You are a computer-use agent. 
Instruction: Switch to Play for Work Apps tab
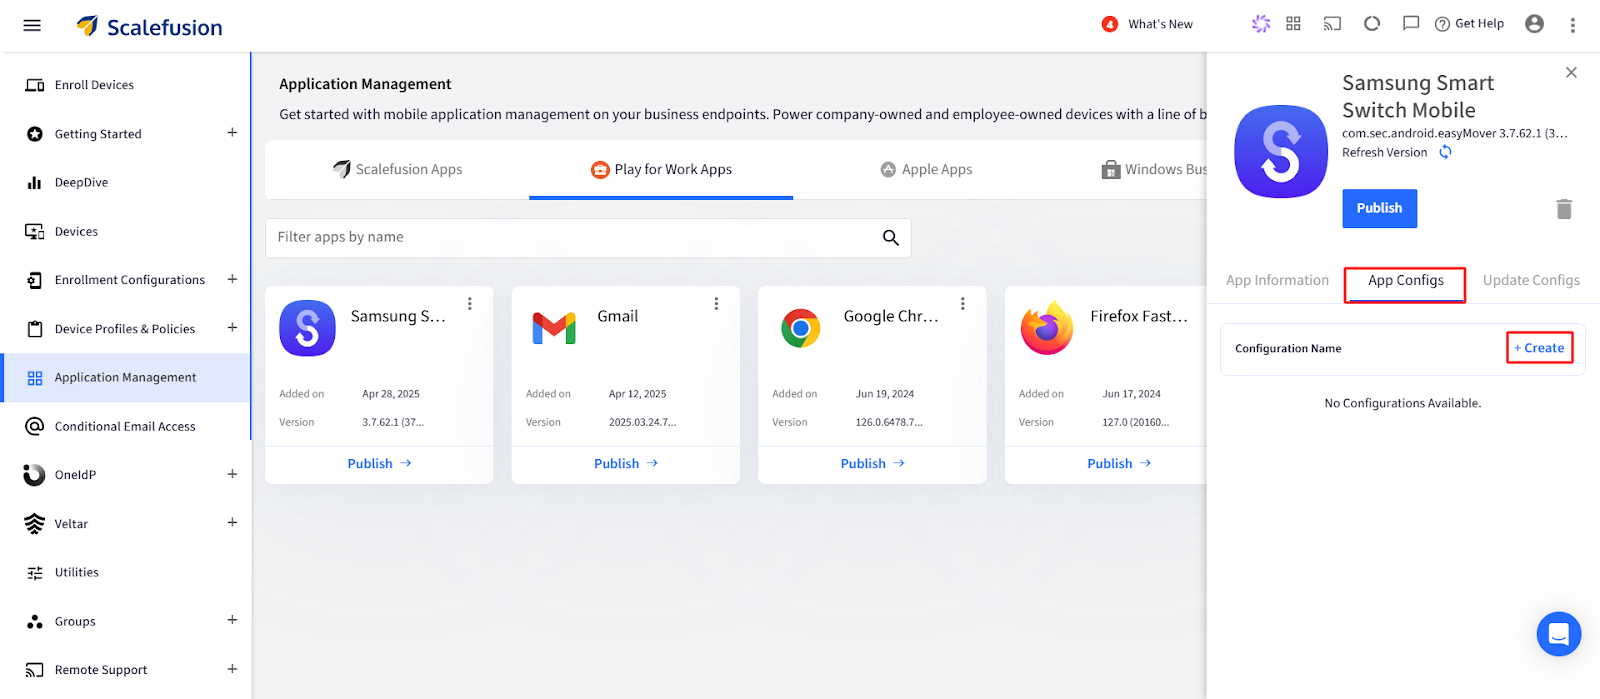pos(661,170)
